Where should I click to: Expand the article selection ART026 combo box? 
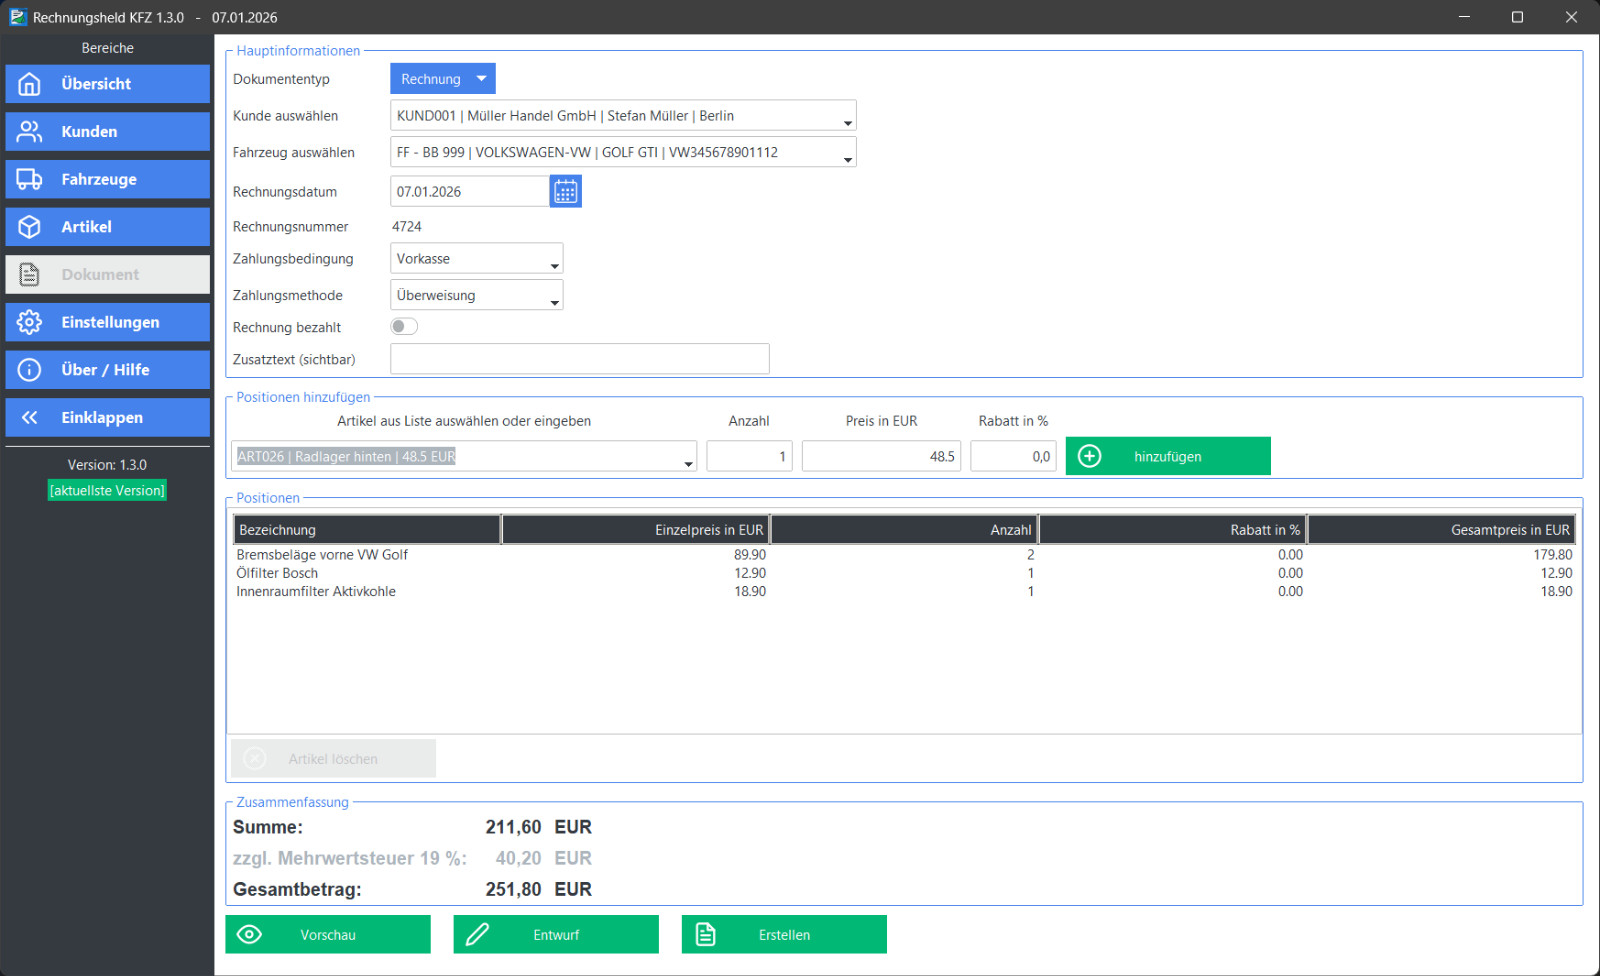pos(688,463)
